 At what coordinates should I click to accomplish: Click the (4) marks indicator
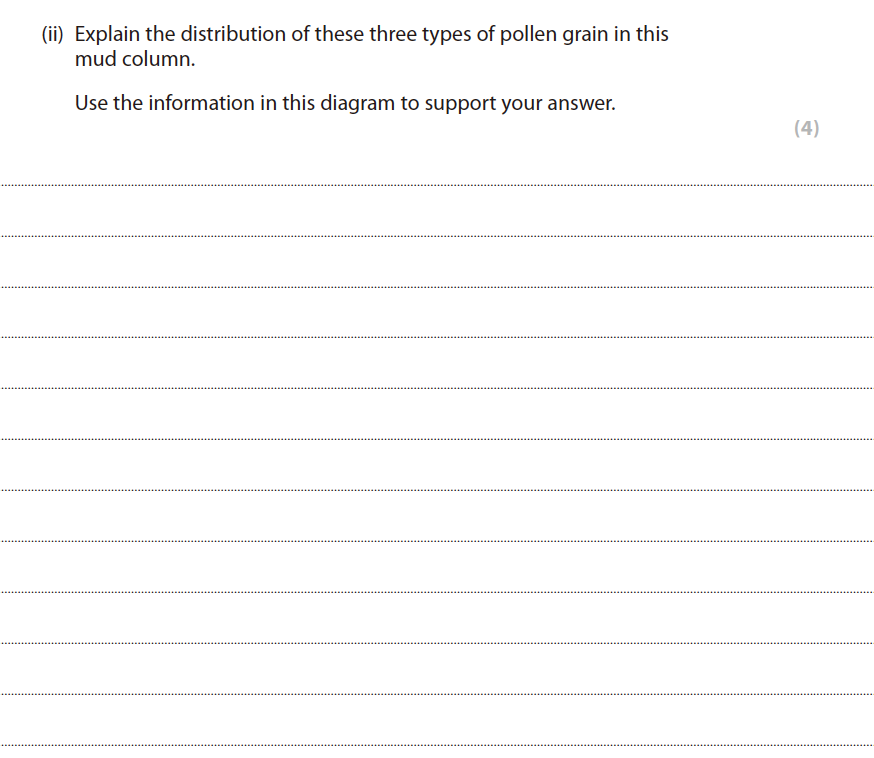coord(806,128)
